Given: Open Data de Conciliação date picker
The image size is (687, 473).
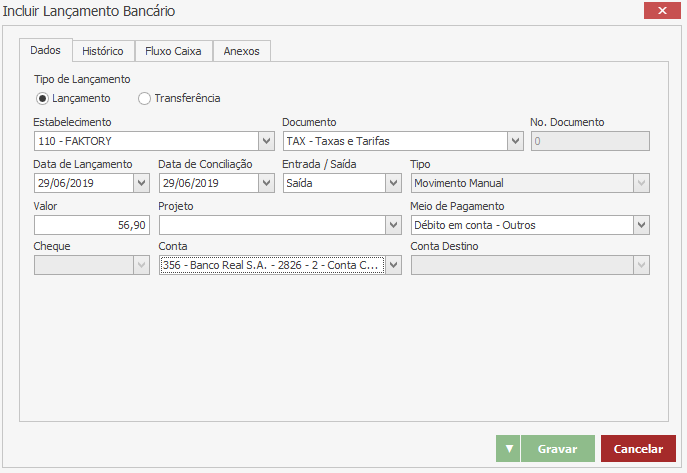Looking at the screenshot, I should [x=266, y=183].
